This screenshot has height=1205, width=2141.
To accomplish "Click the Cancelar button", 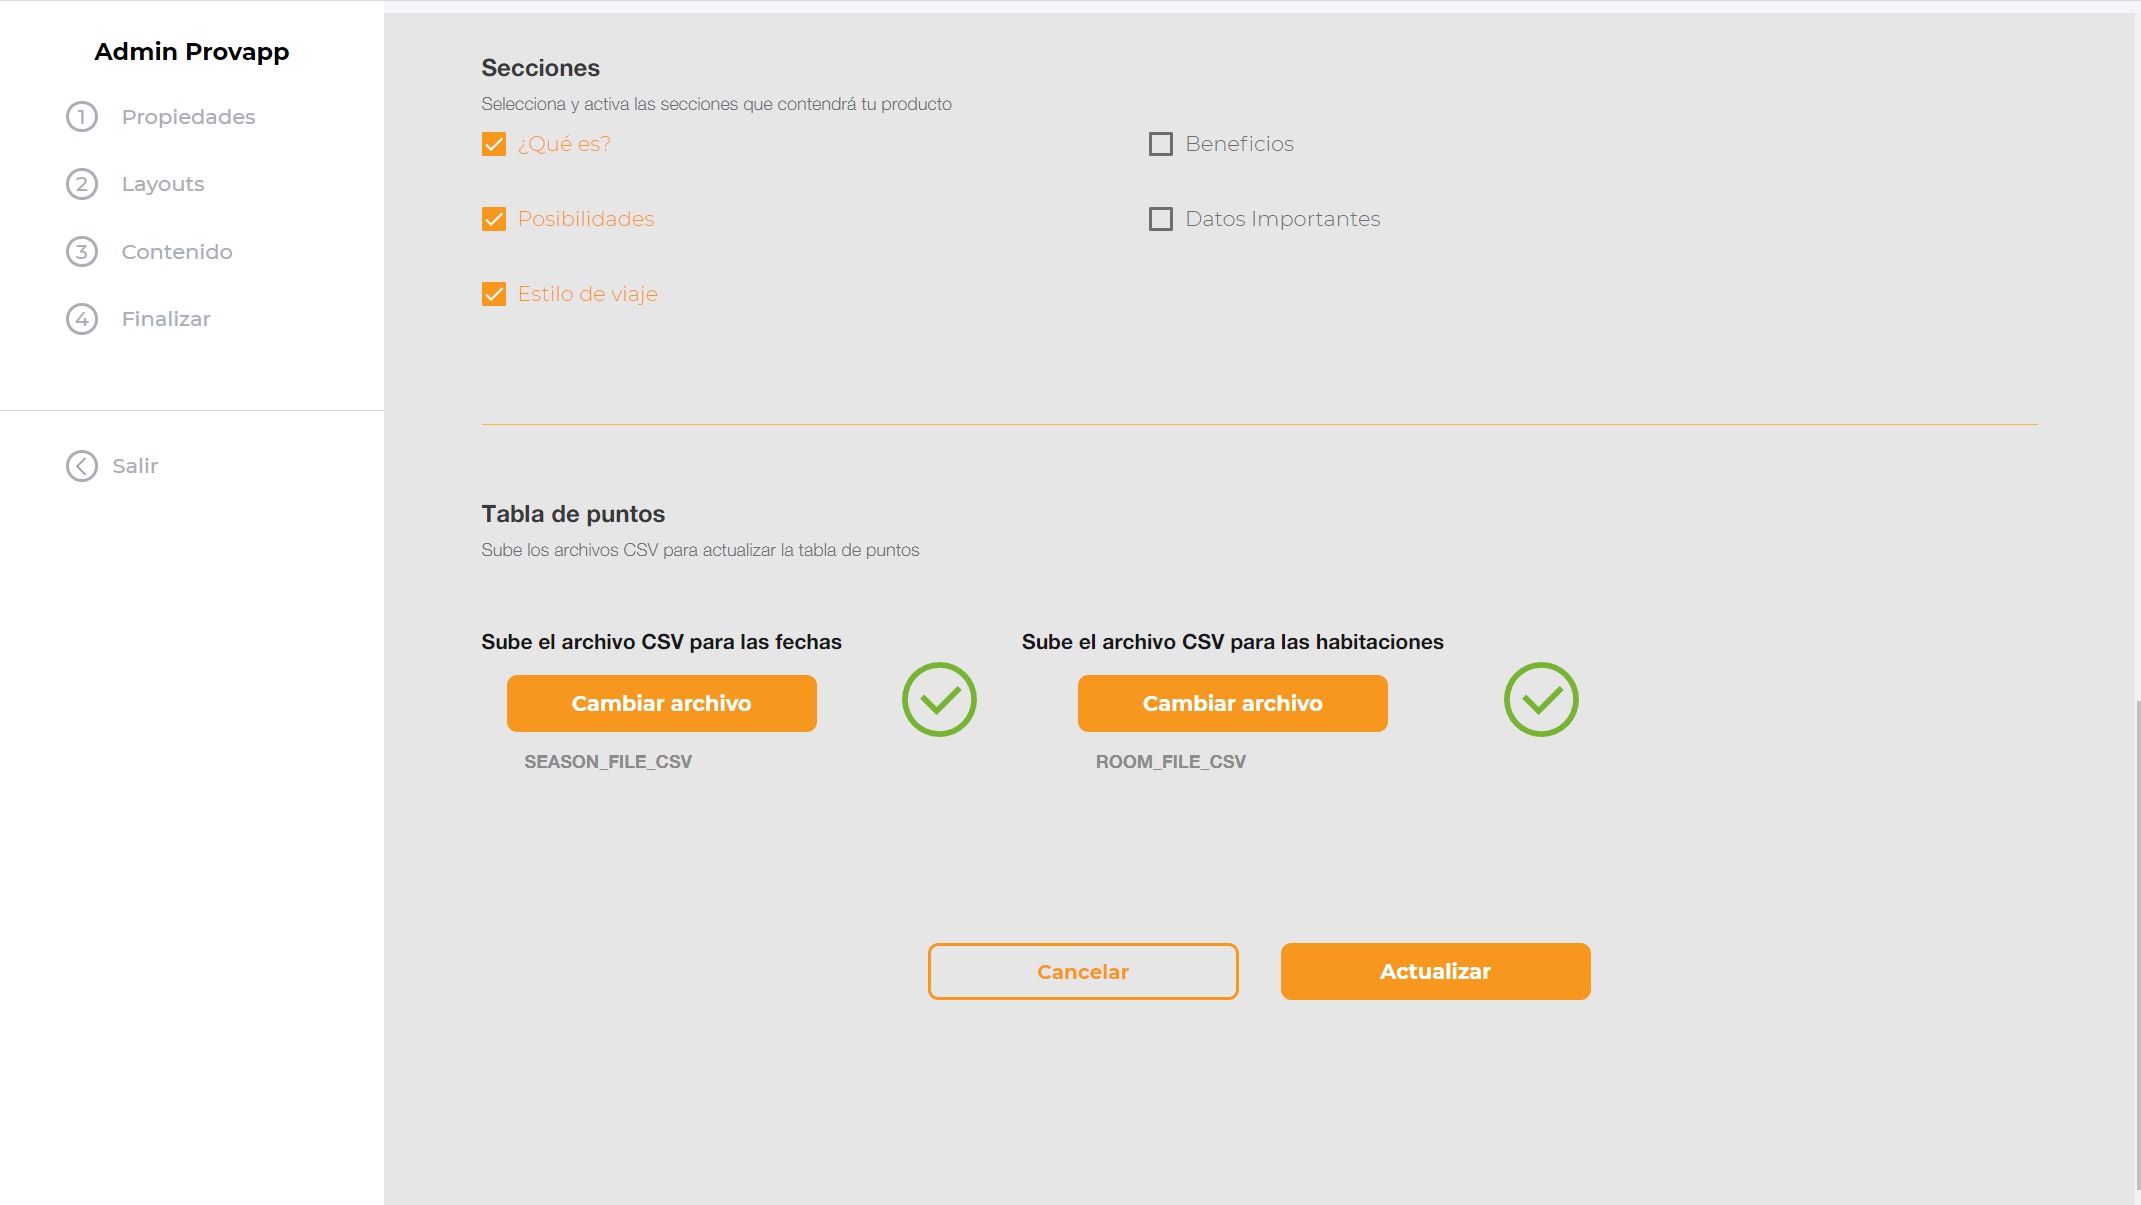I will coord(1083,971).
